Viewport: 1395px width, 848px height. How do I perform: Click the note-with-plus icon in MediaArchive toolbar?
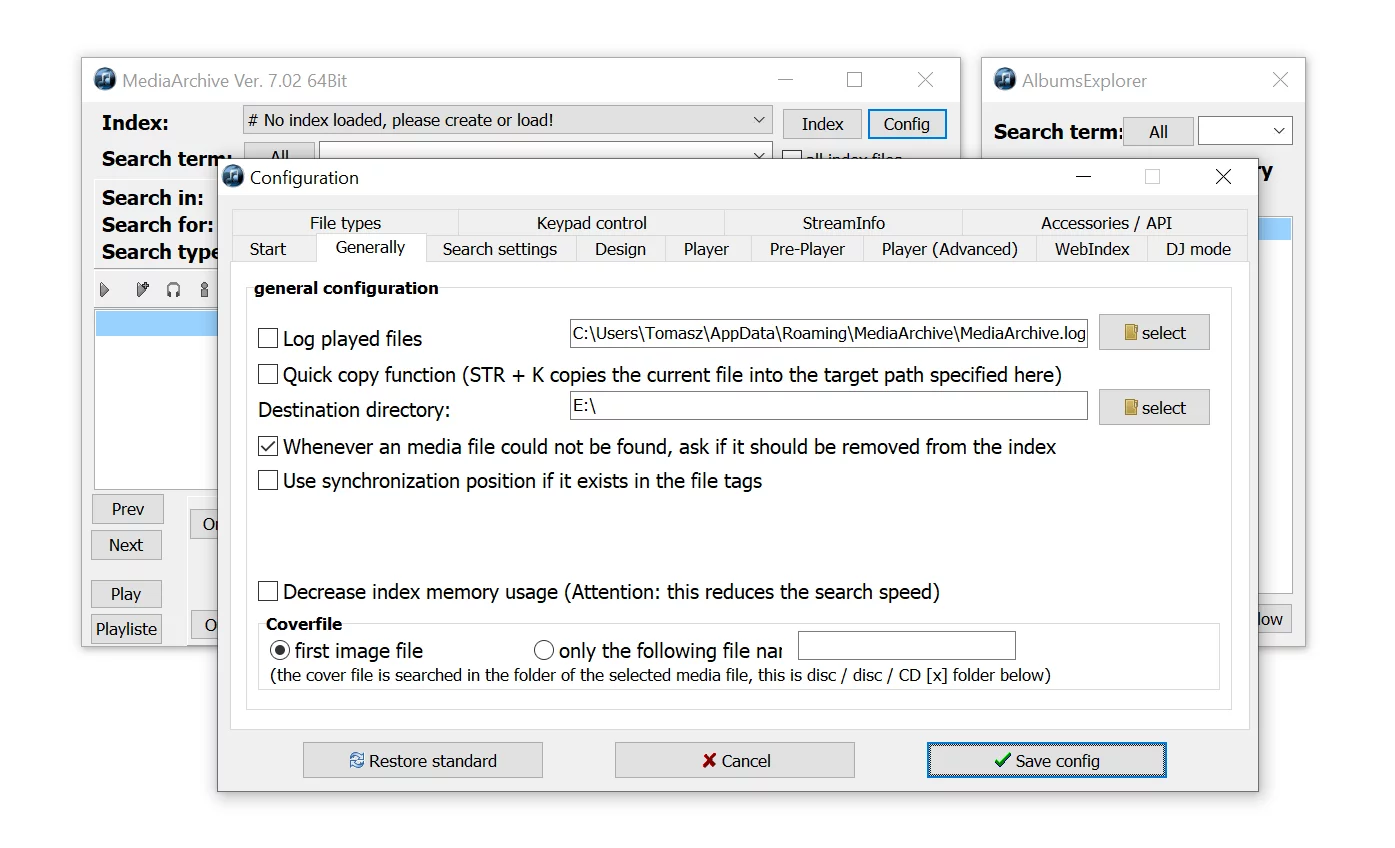coord(142,290)
